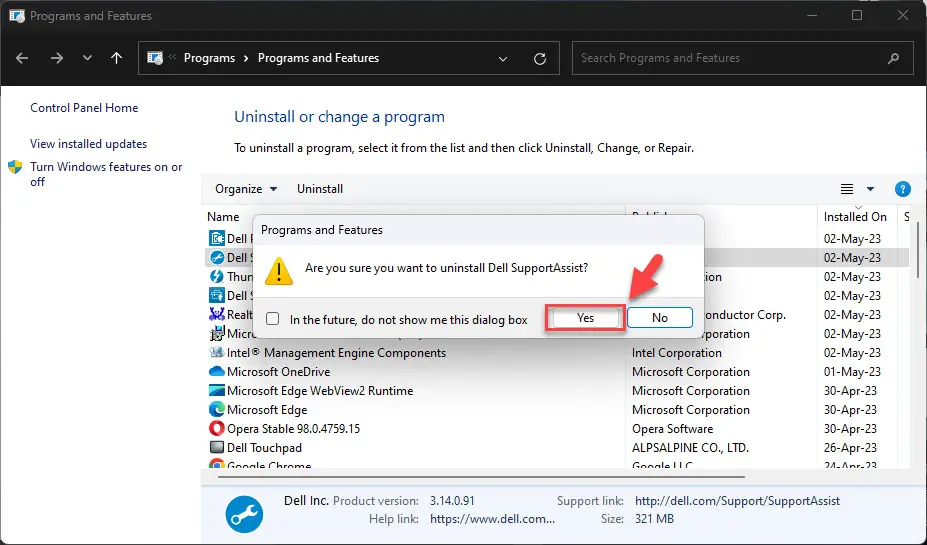Select the Intel Management Engine Components row
The height and width of the screenshot is (545, 927).
tap(556, 353)
